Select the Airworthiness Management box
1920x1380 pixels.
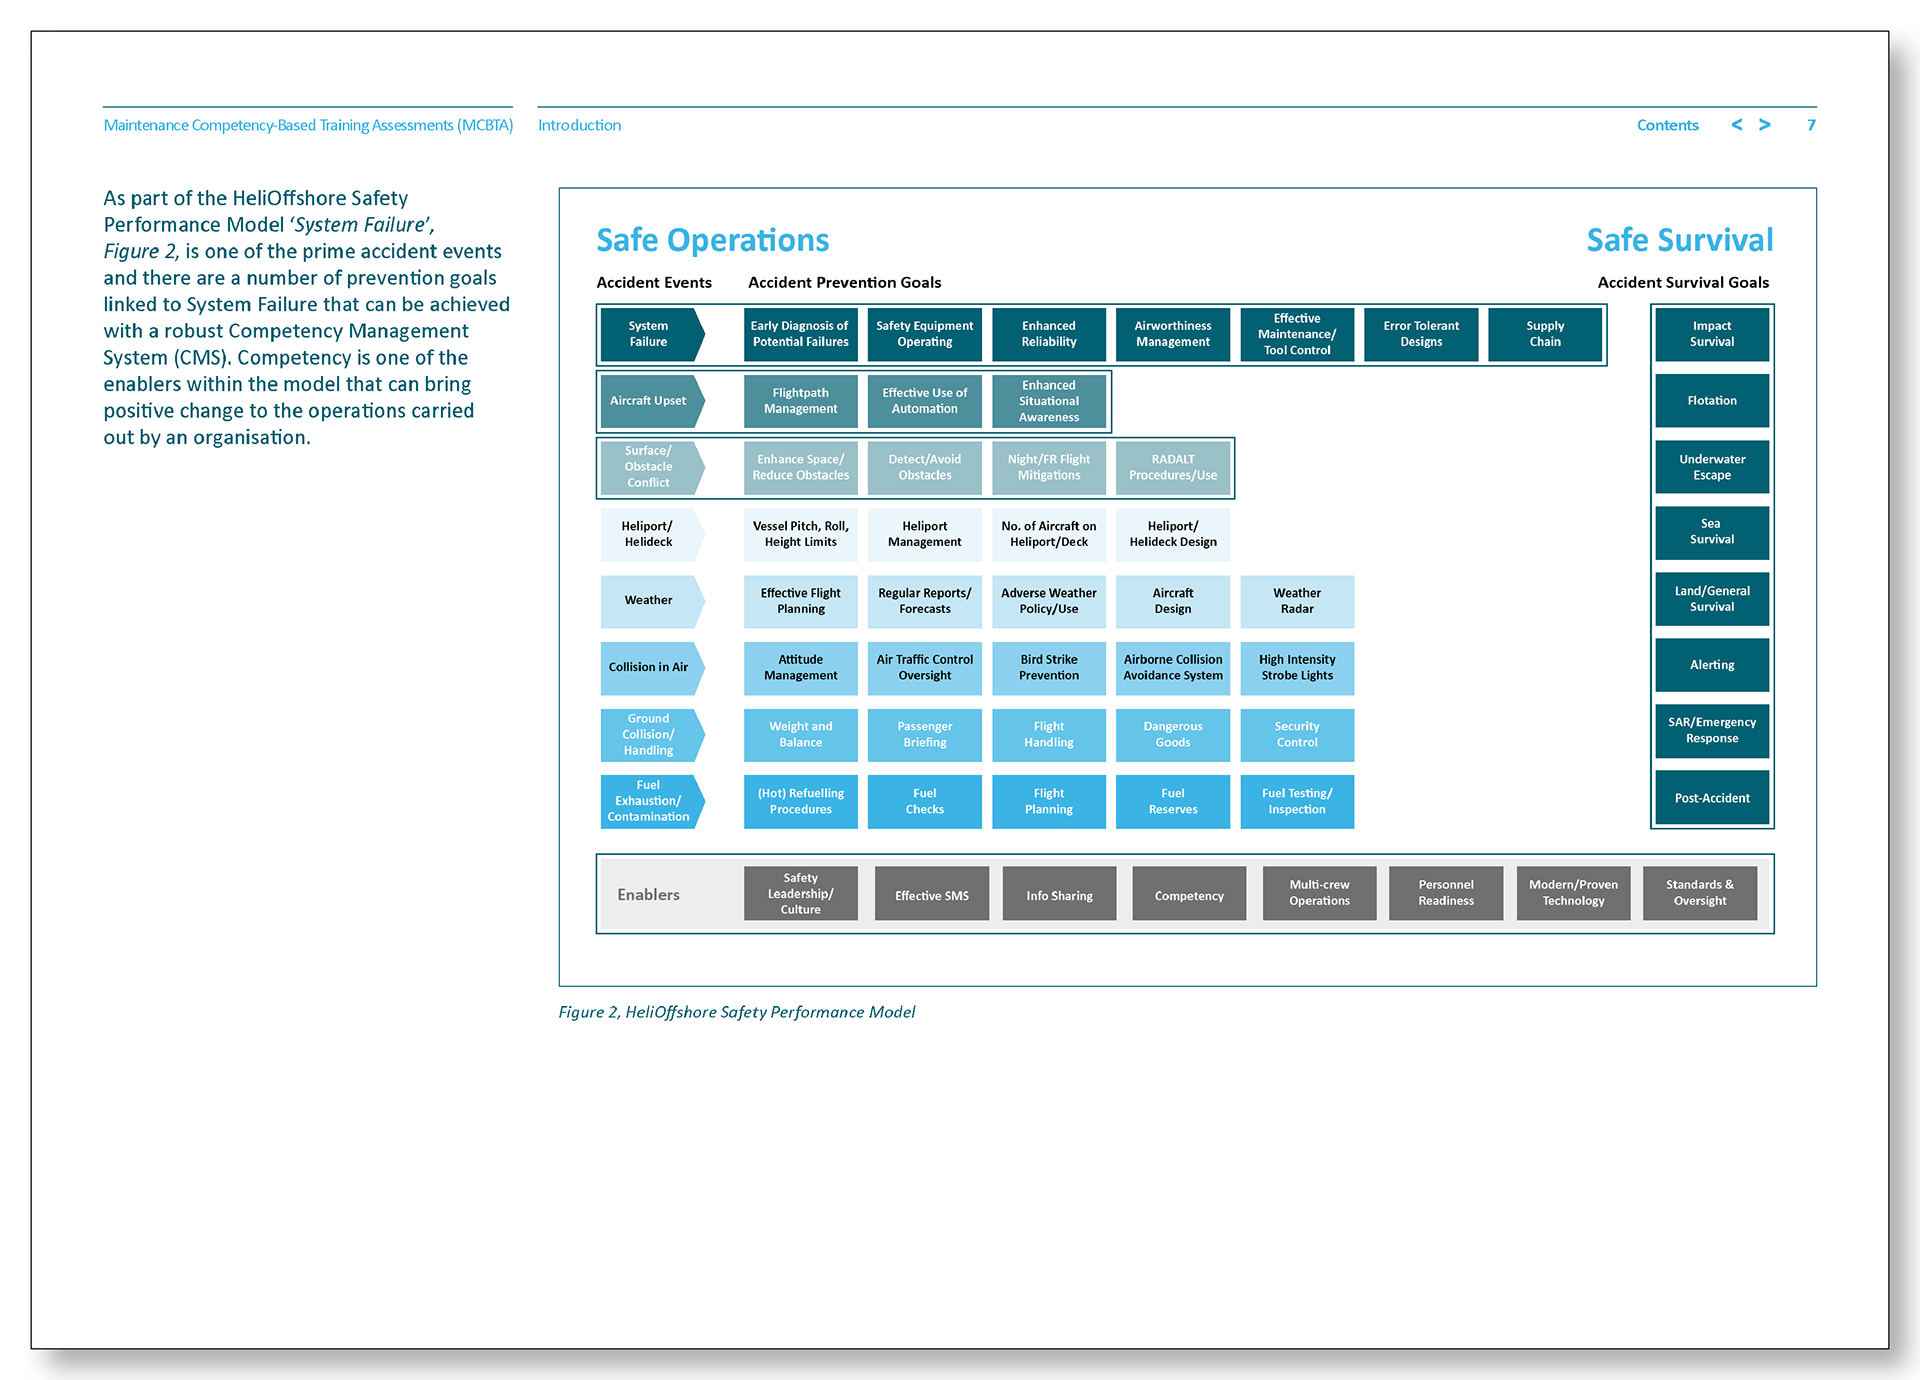pos(1173,334)
